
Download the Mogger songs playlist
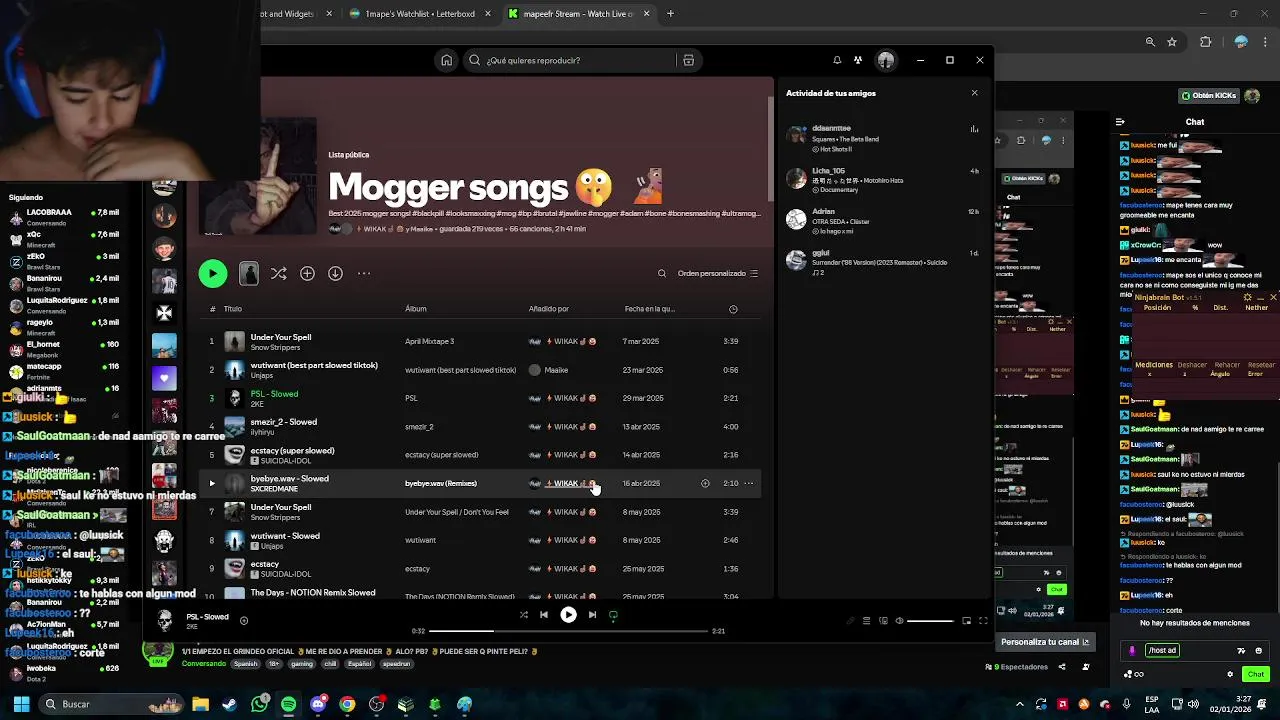coord(335,273)
